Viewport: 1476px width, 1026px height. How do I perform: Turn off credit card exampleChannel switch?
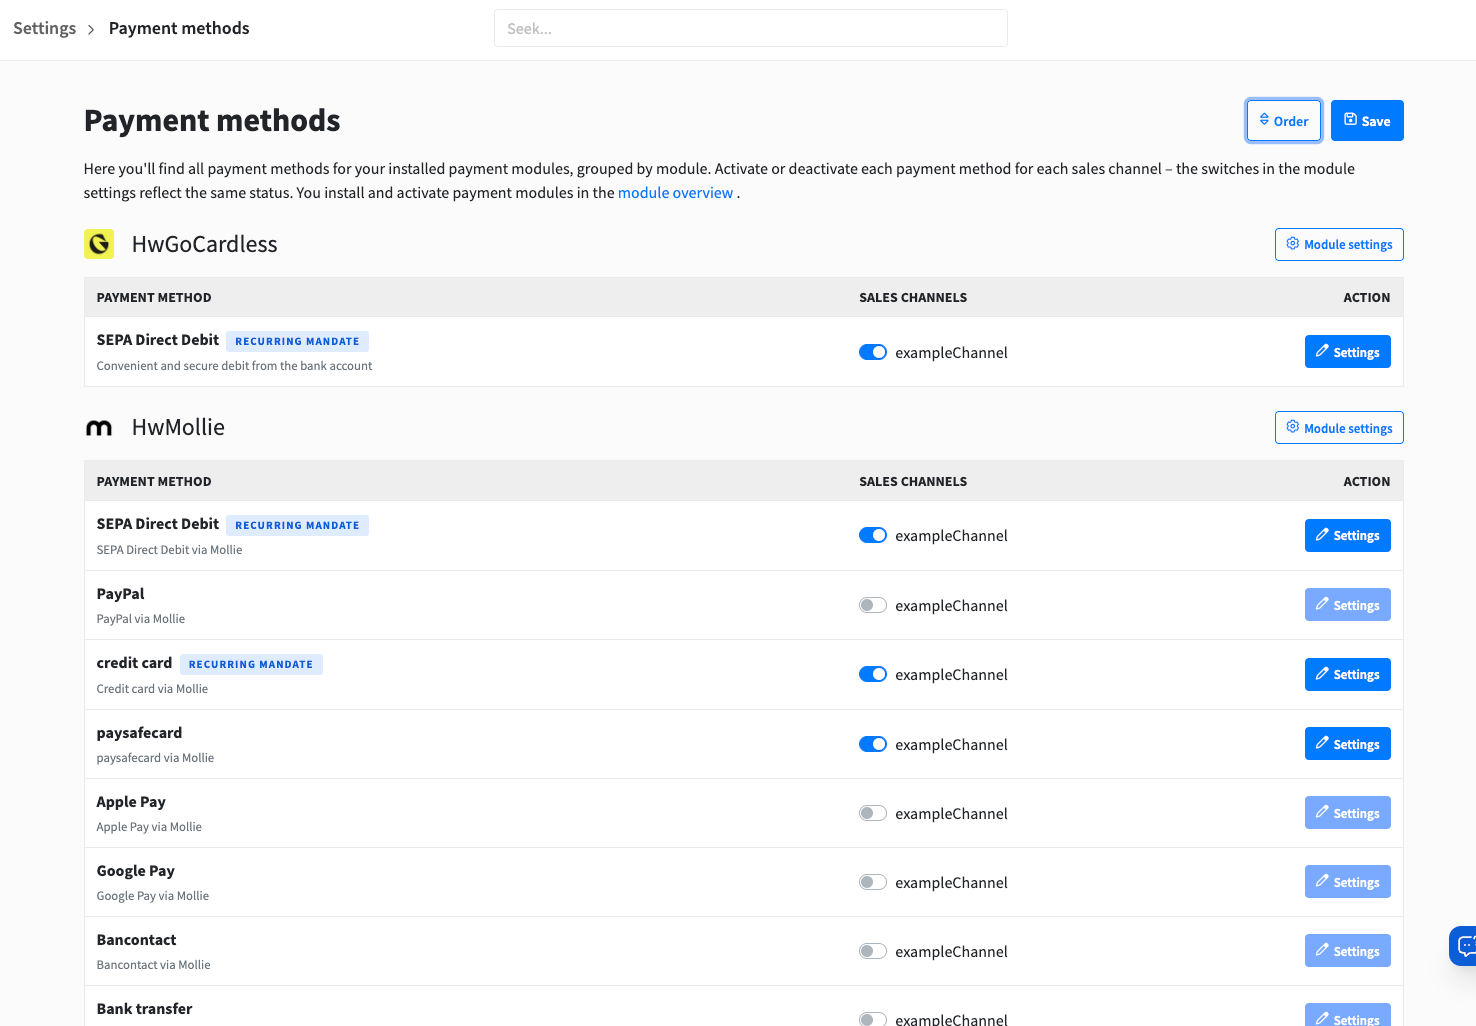[873, 674]
